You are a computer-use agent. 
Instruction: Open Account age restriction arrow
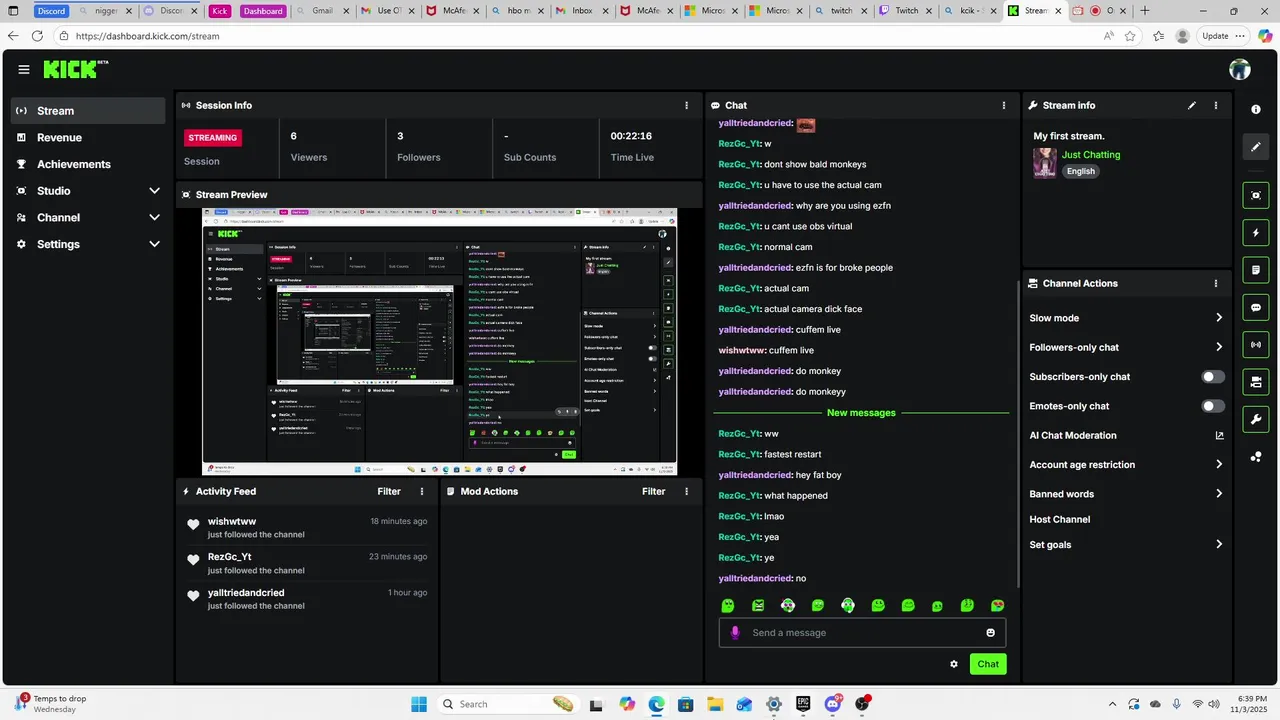coord(1219,464)
